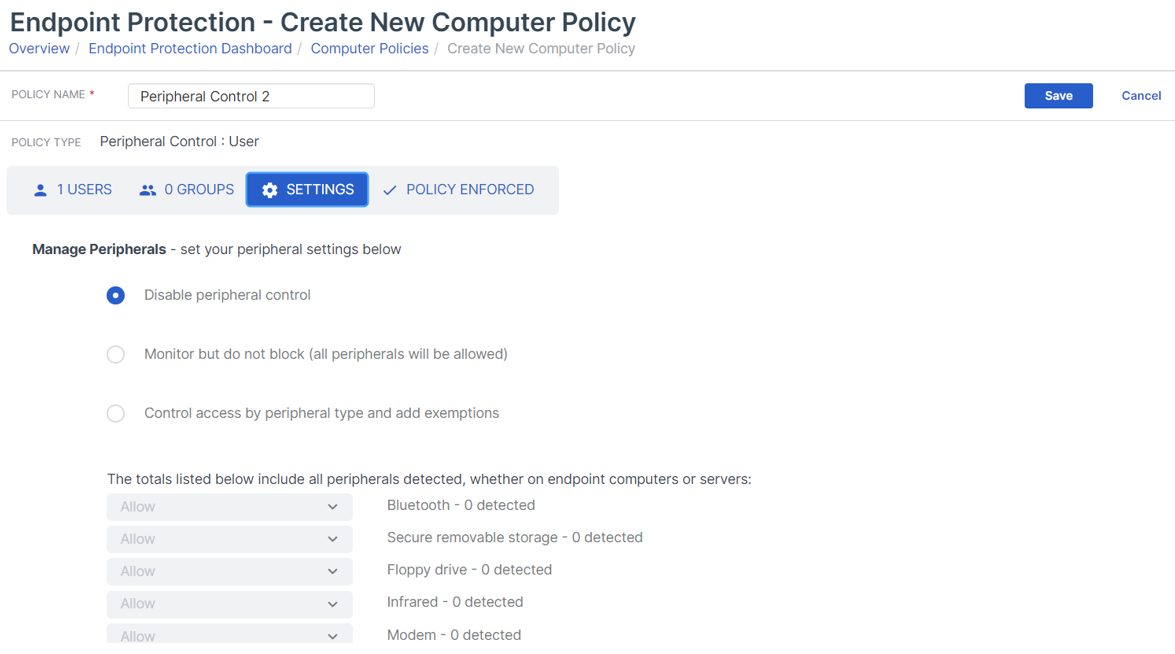Screen dimensions: 1175x654
Task: Click the Policy Enforced checkmark icon
Action: pos(390,190)
